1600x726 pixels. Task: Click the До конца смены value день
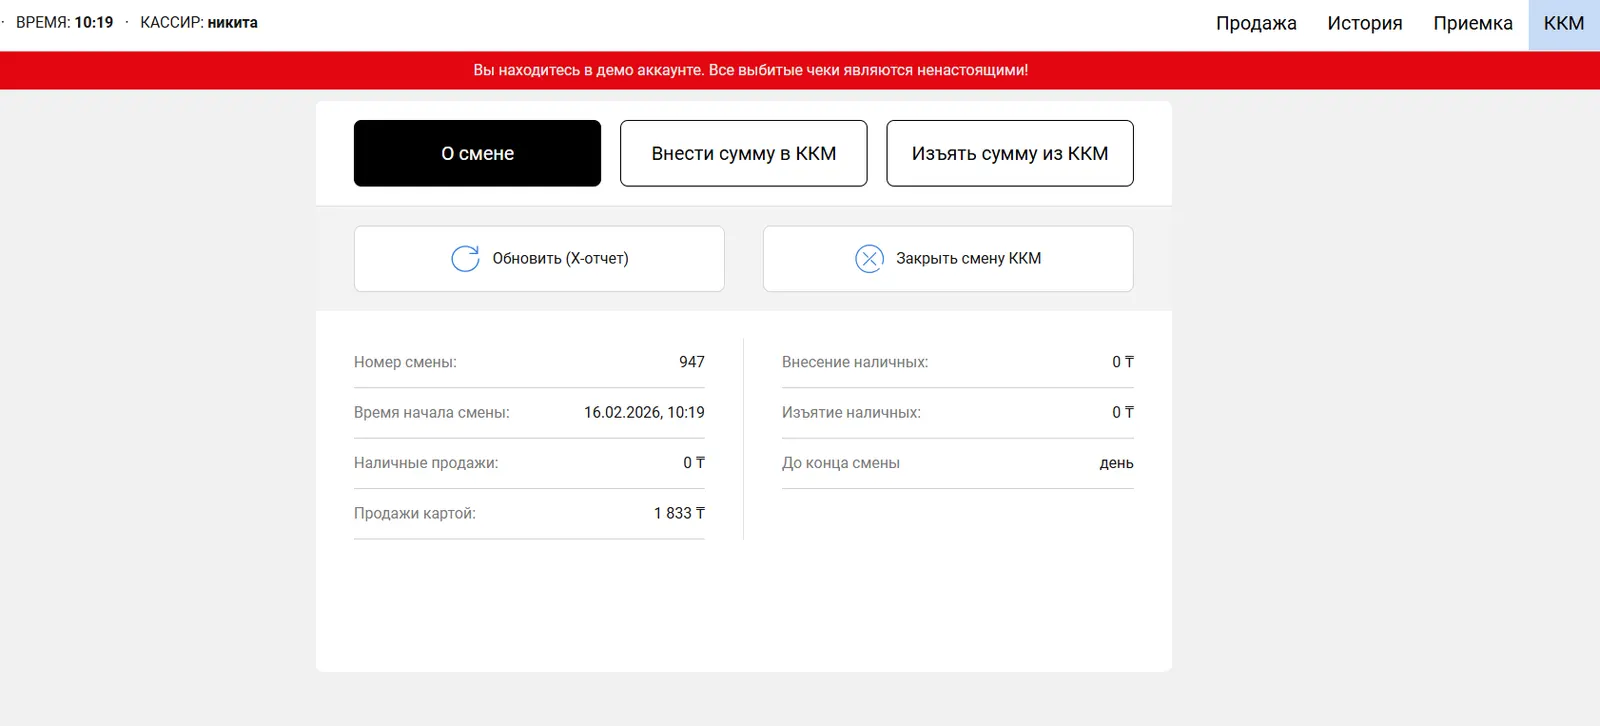coord(1116,464)
